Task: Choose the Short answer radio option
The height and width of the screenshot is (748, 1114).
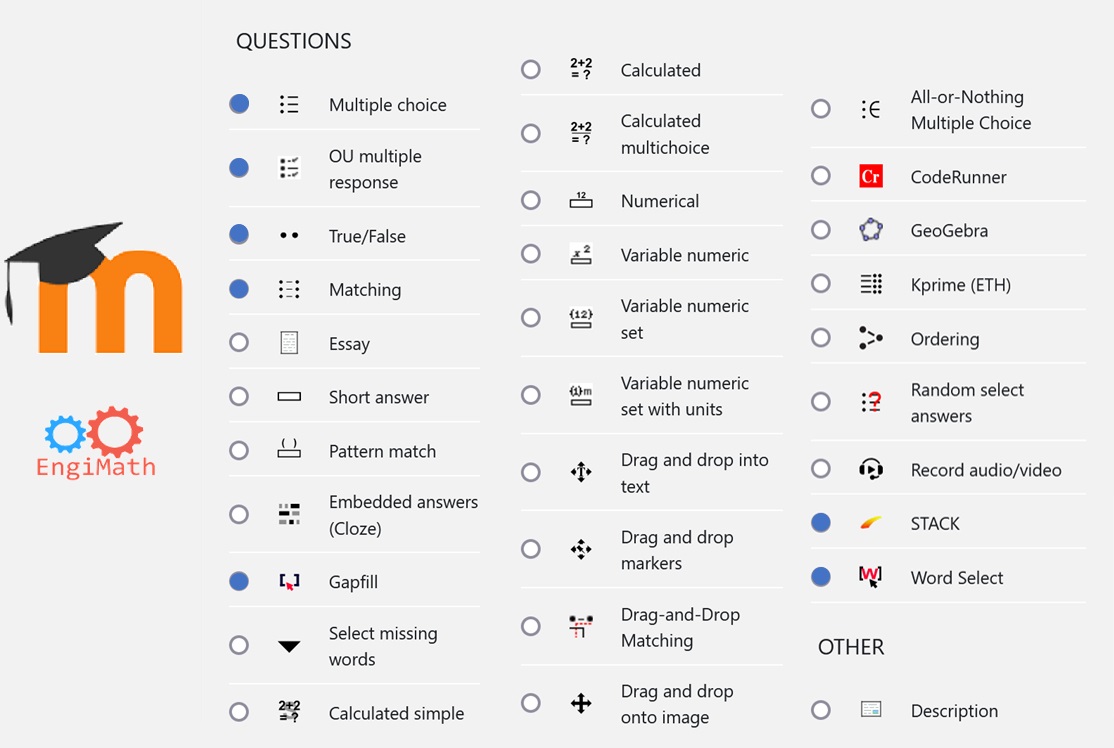Action: pos(239,397)
